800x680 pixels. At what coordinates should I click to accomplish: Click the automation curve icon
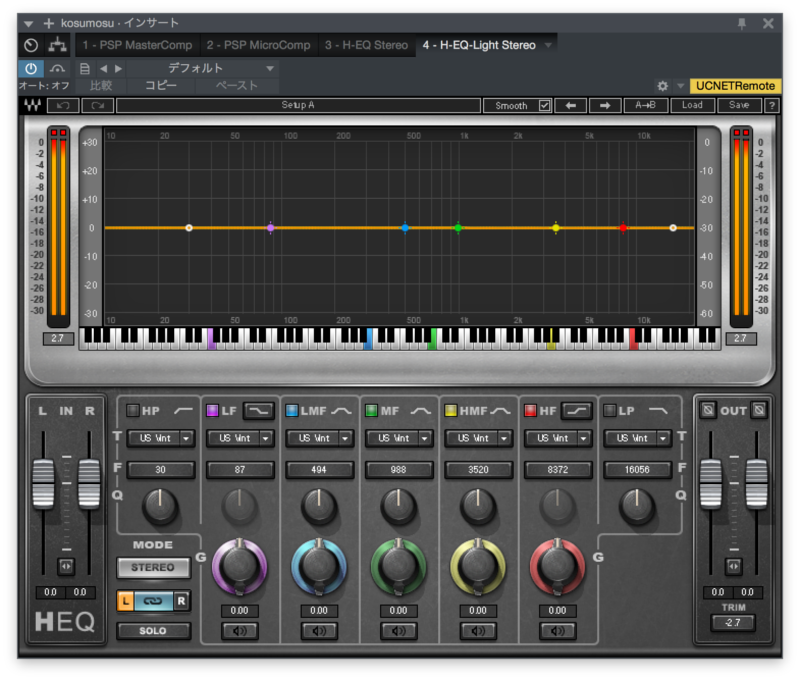[x=57, y=68]
